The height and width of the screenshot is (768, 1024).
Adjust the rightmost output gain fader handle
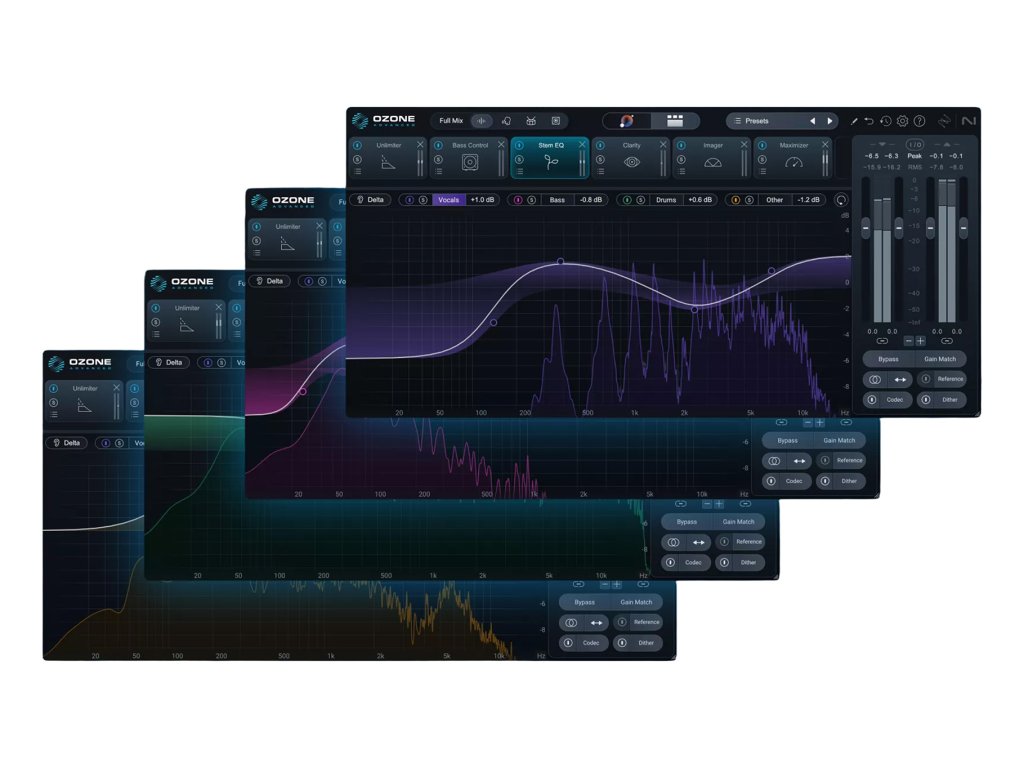tap(963, 227)
